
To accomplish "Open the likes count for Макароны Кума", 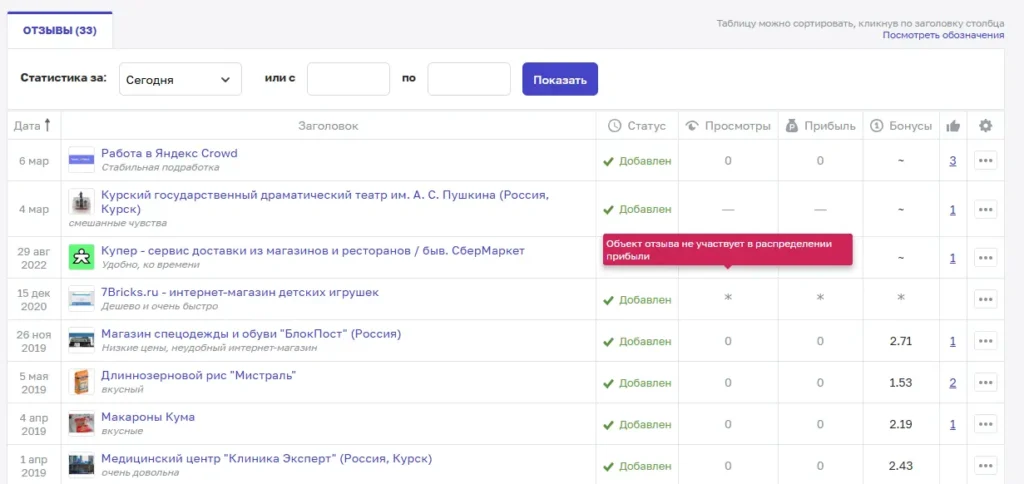I will click(953, 425).
